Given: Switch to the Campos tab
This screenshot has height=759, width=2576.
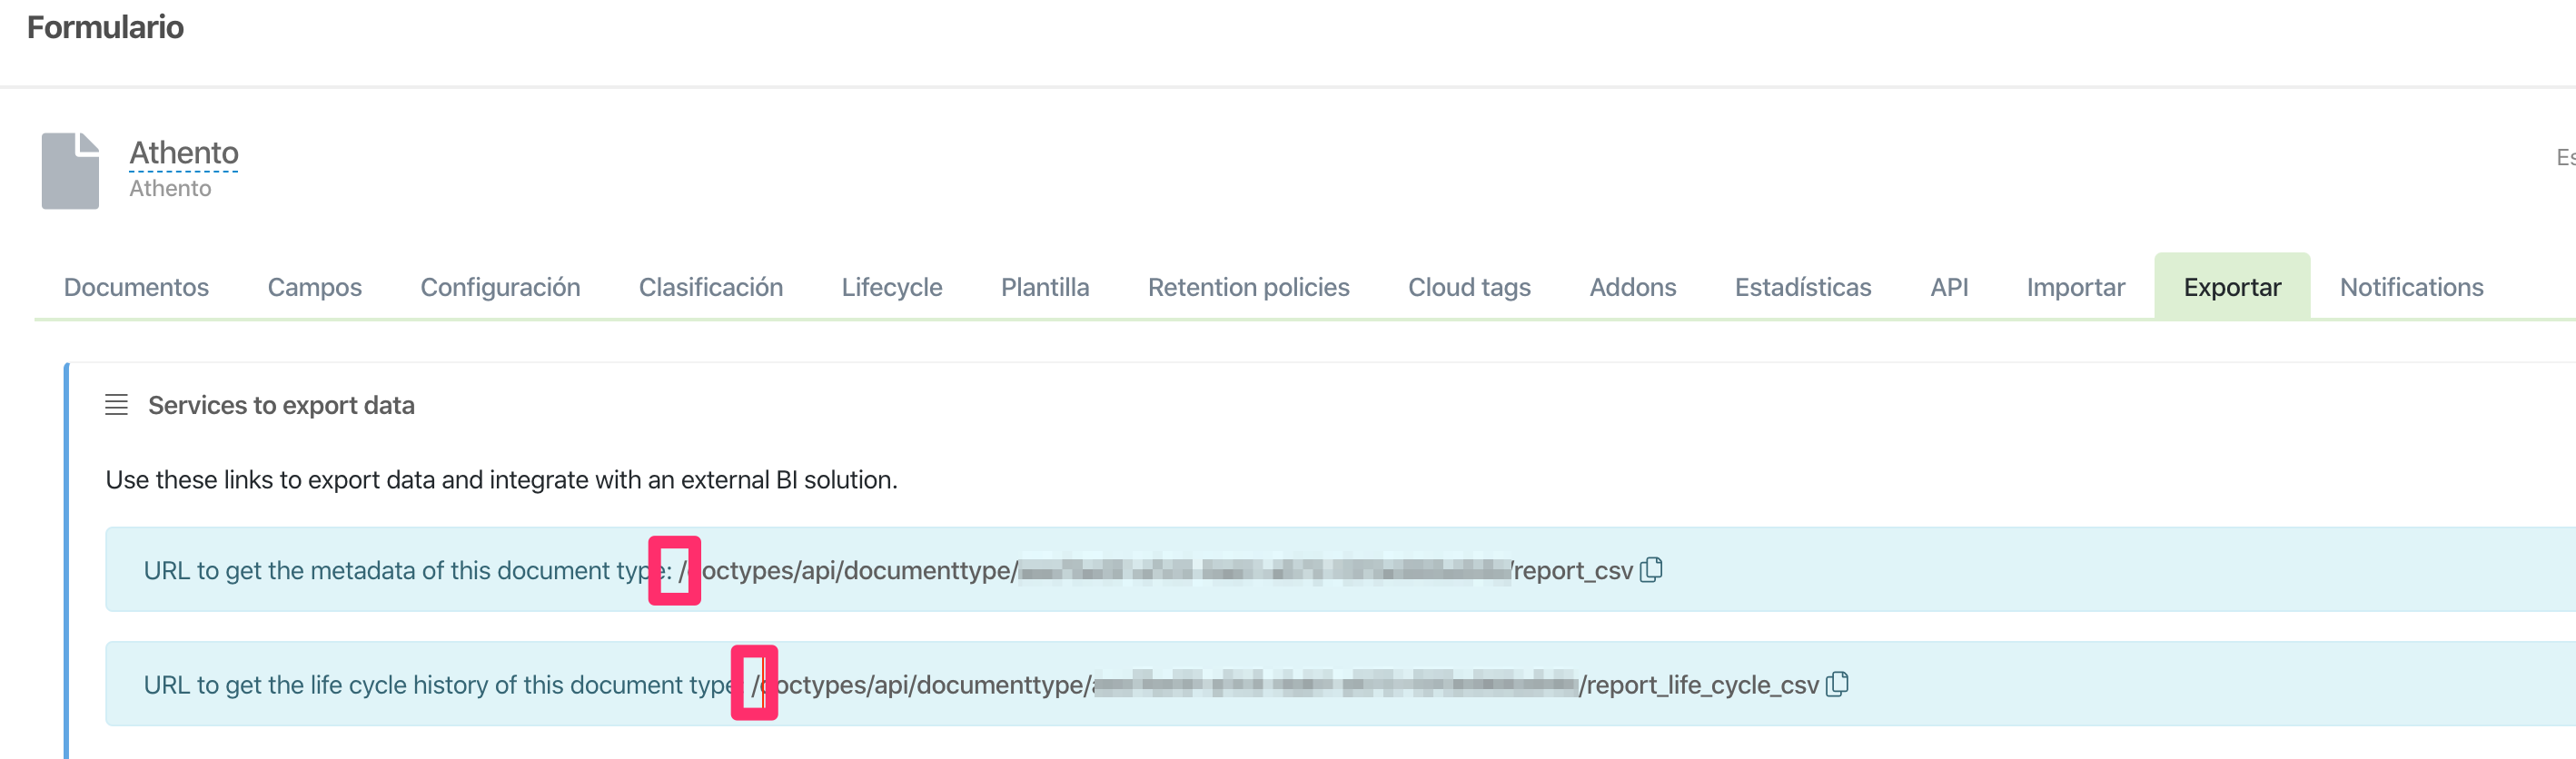Looking at the screenshot, I should click(x=314, y=288).
